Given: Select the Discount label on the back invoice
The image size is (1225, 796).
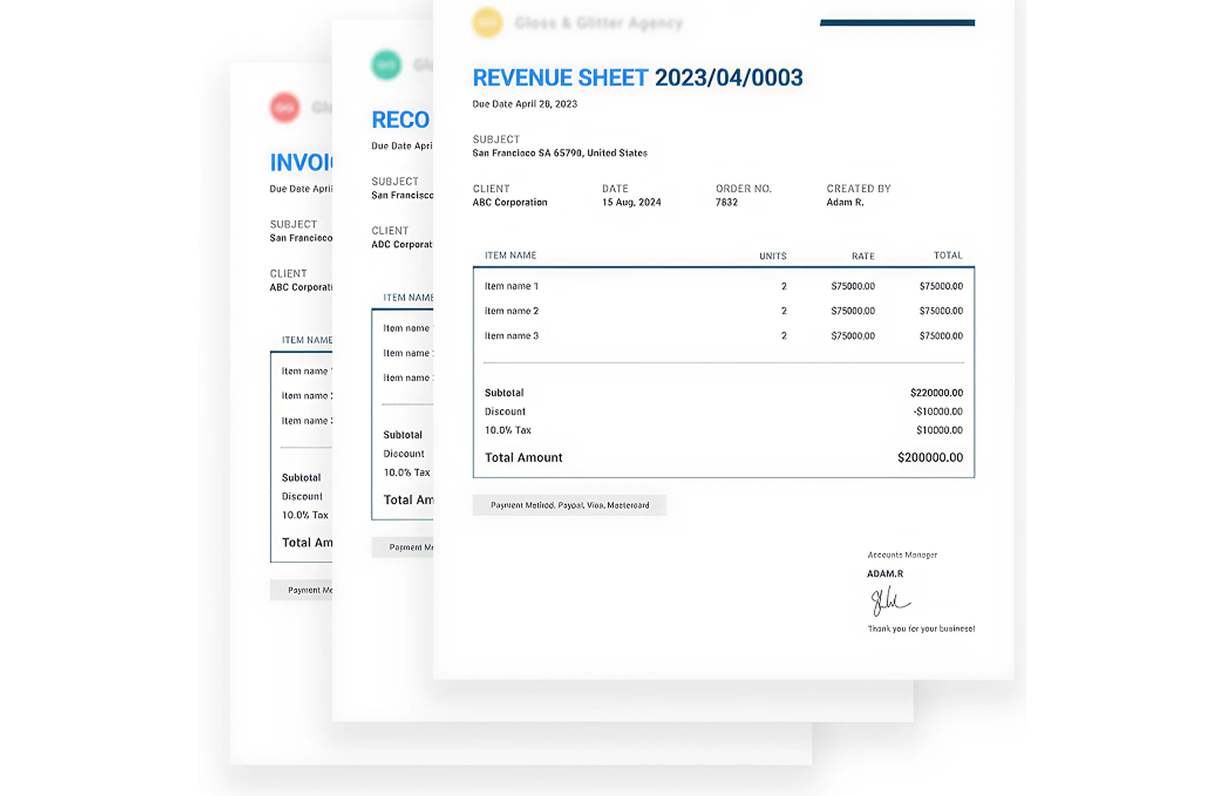Looking at the screenshot, I should 302,496.
